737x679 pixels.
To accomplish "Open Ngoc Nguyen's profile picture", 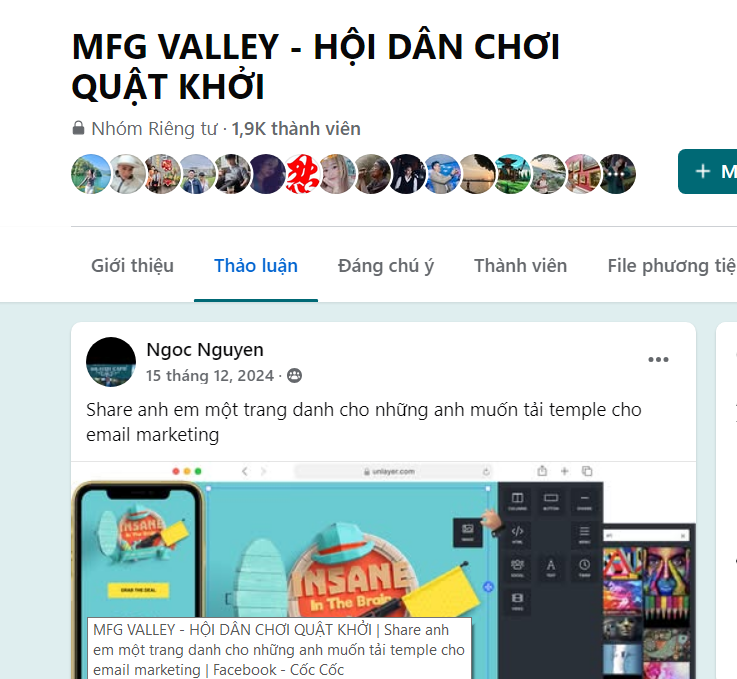I will [111, 362].
